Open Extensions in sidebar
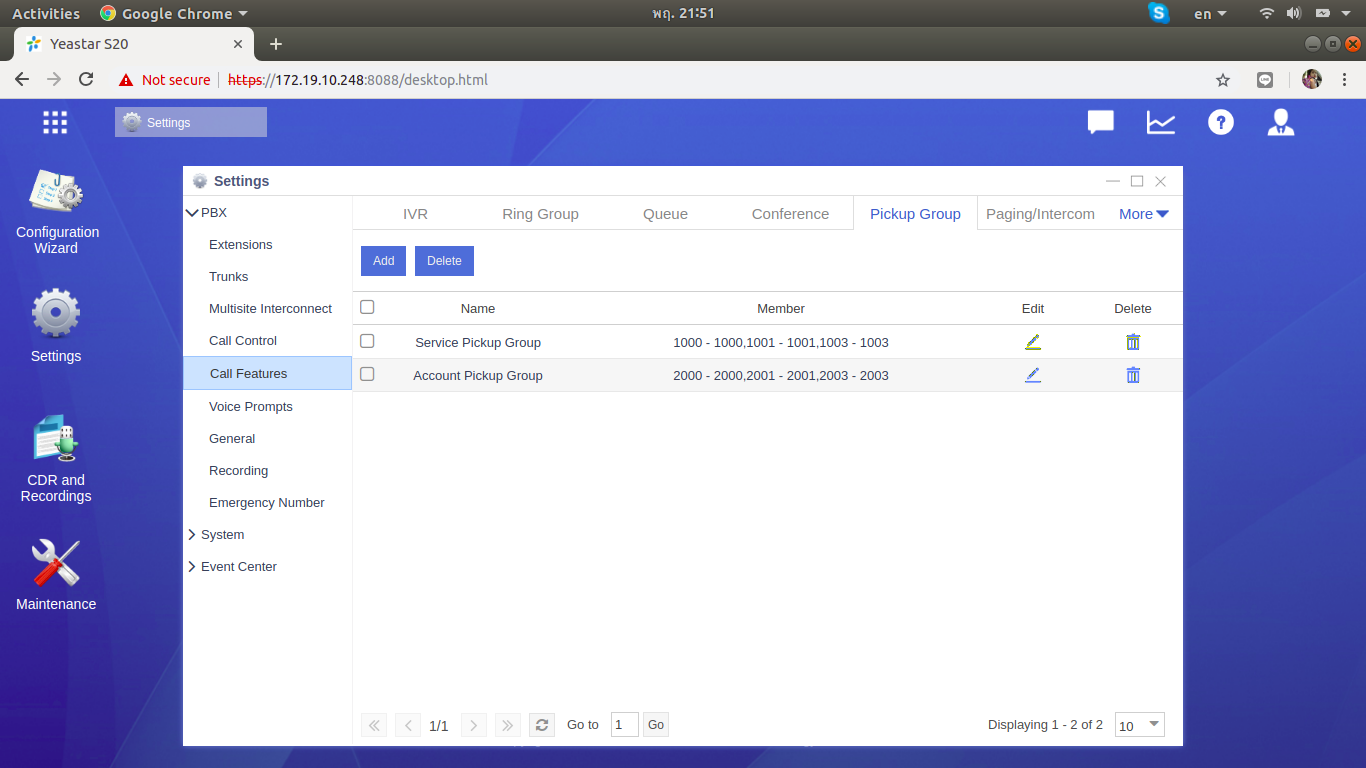Screen dimensions: 1366x768 241,245
